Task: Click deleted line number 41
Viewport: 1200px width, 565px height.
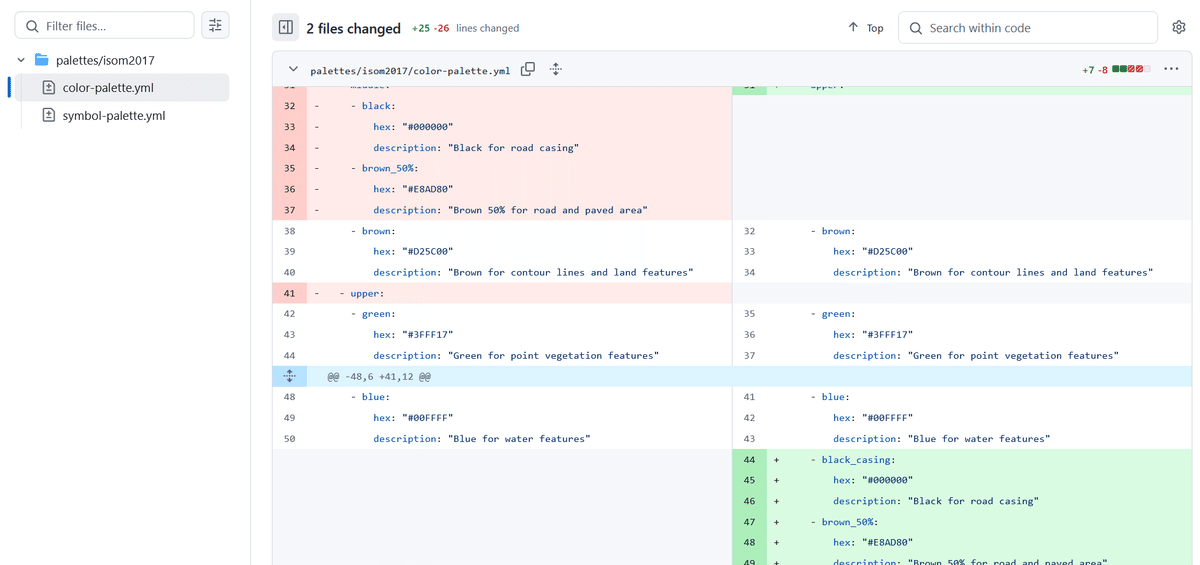Action: pyautogui.click(x=289, y=293)
